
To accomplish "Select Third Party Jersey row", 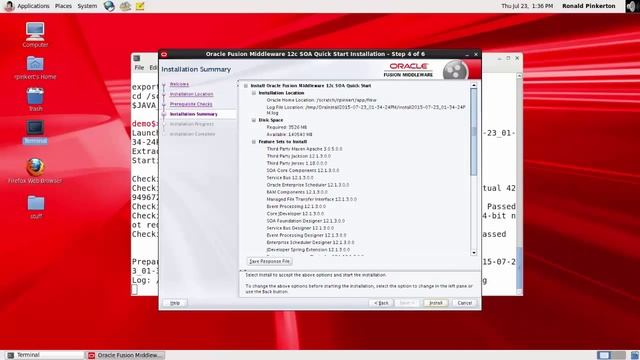I will pyautogui.click(x=297, y=163).
